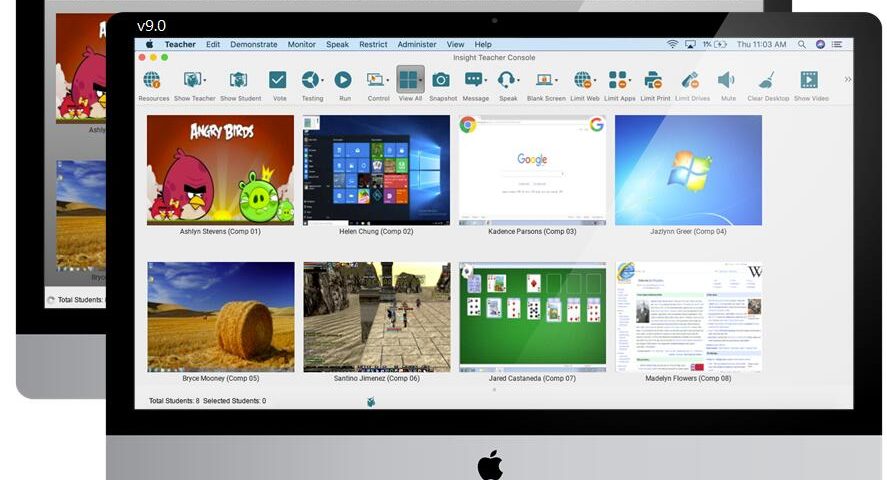Toggle Blank Screen on student computers
887x480 pixels.
(545, 81)
